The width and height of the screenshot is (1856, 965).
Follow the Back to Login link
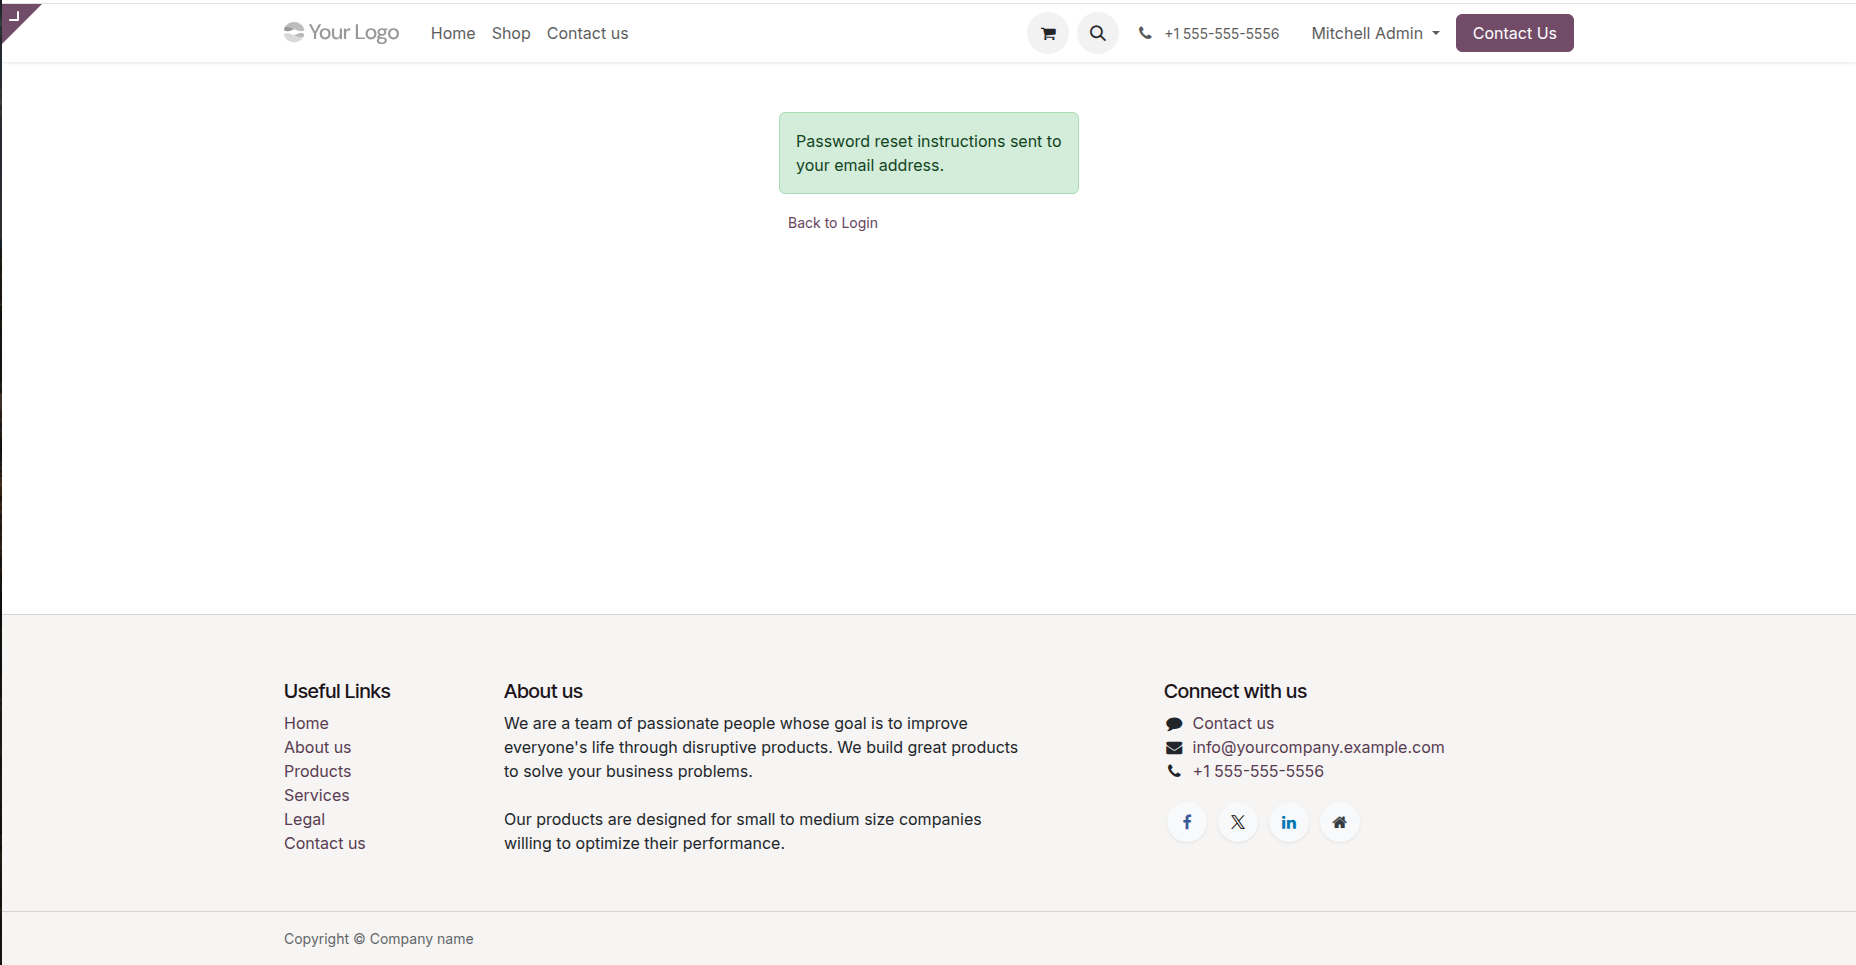(x=832, y=223)
